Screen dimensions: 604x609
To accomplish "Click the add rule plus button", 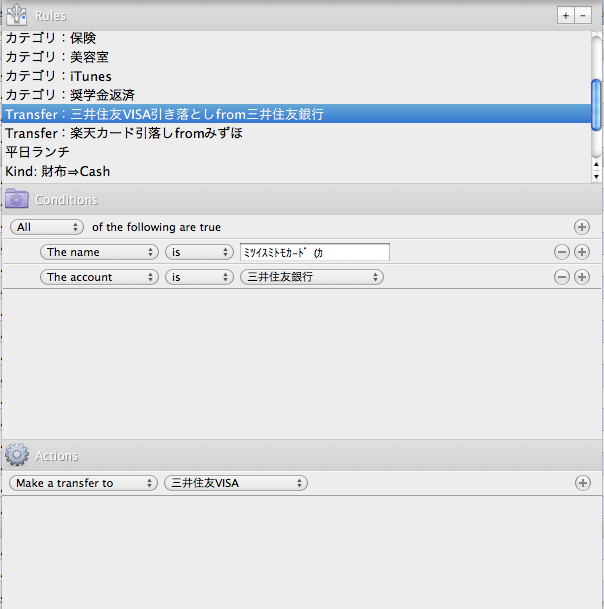I will tap(566, 16).
